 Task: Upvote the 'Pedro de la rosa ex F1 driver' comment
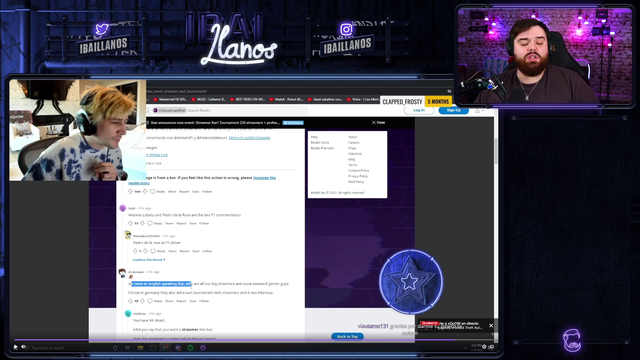pyautogui.click(x=135, y=251)
